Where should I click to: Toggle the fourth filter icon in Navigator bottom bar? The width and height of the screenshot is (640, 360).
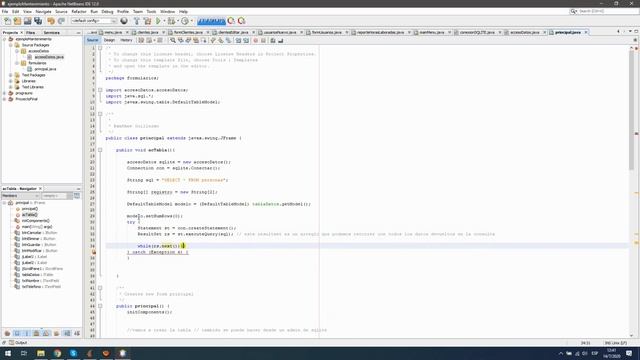point(36,333)
